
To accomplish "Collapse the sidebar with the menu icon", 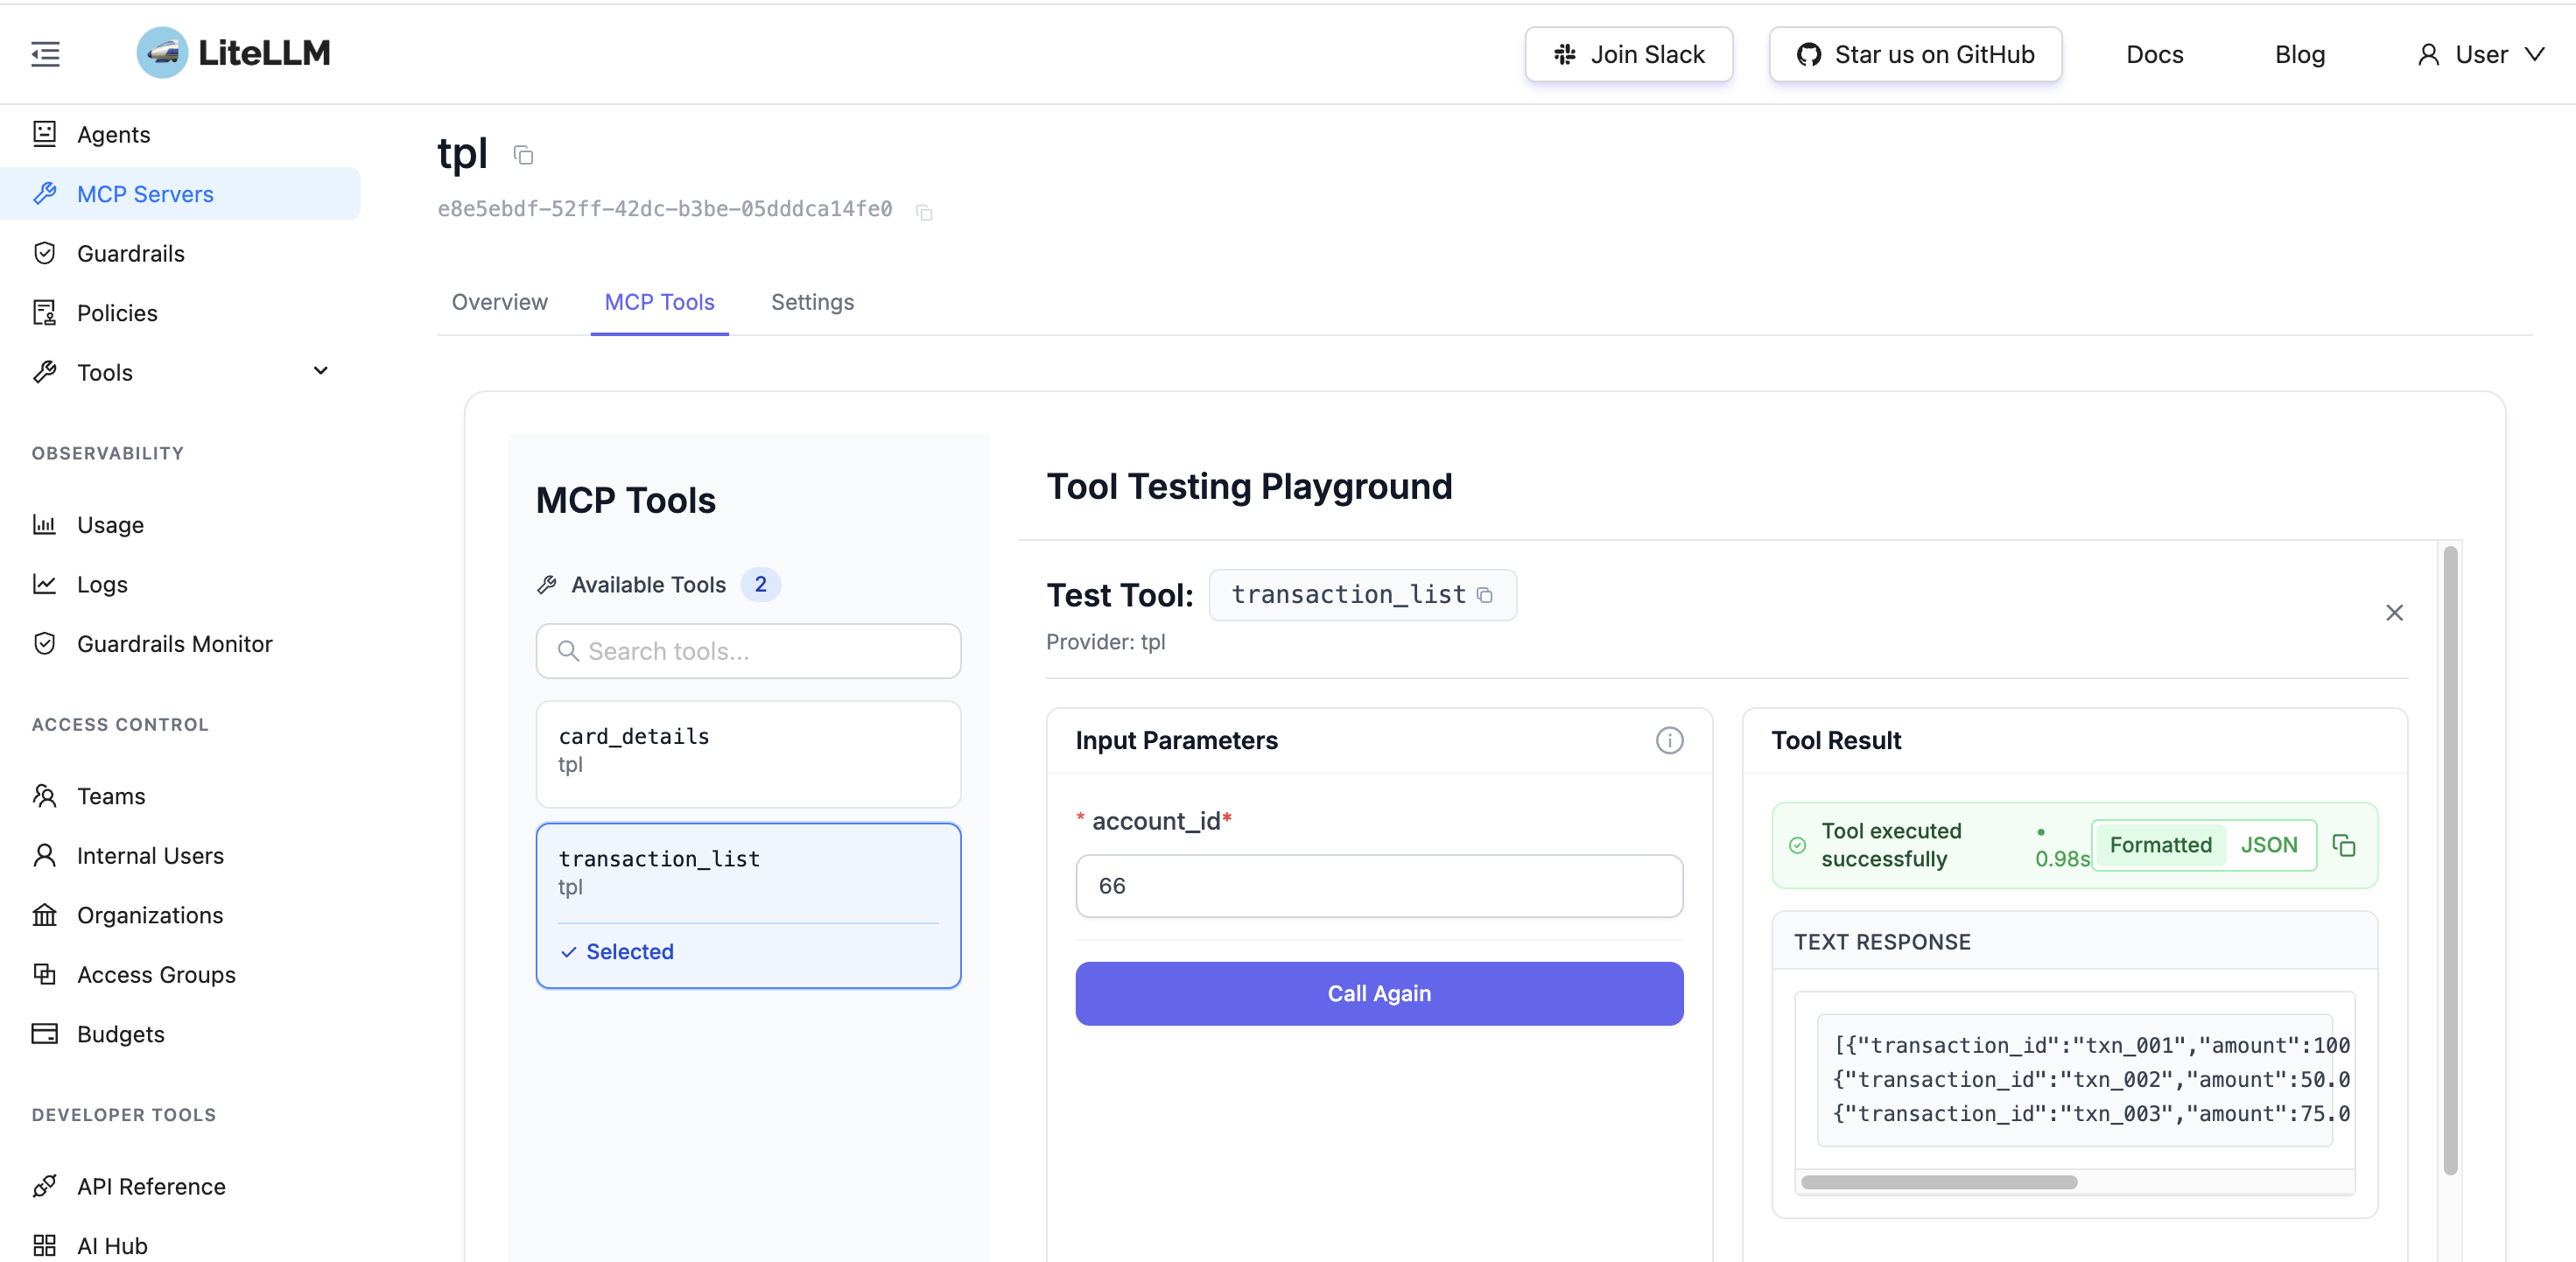I will (x=45, y=54).
